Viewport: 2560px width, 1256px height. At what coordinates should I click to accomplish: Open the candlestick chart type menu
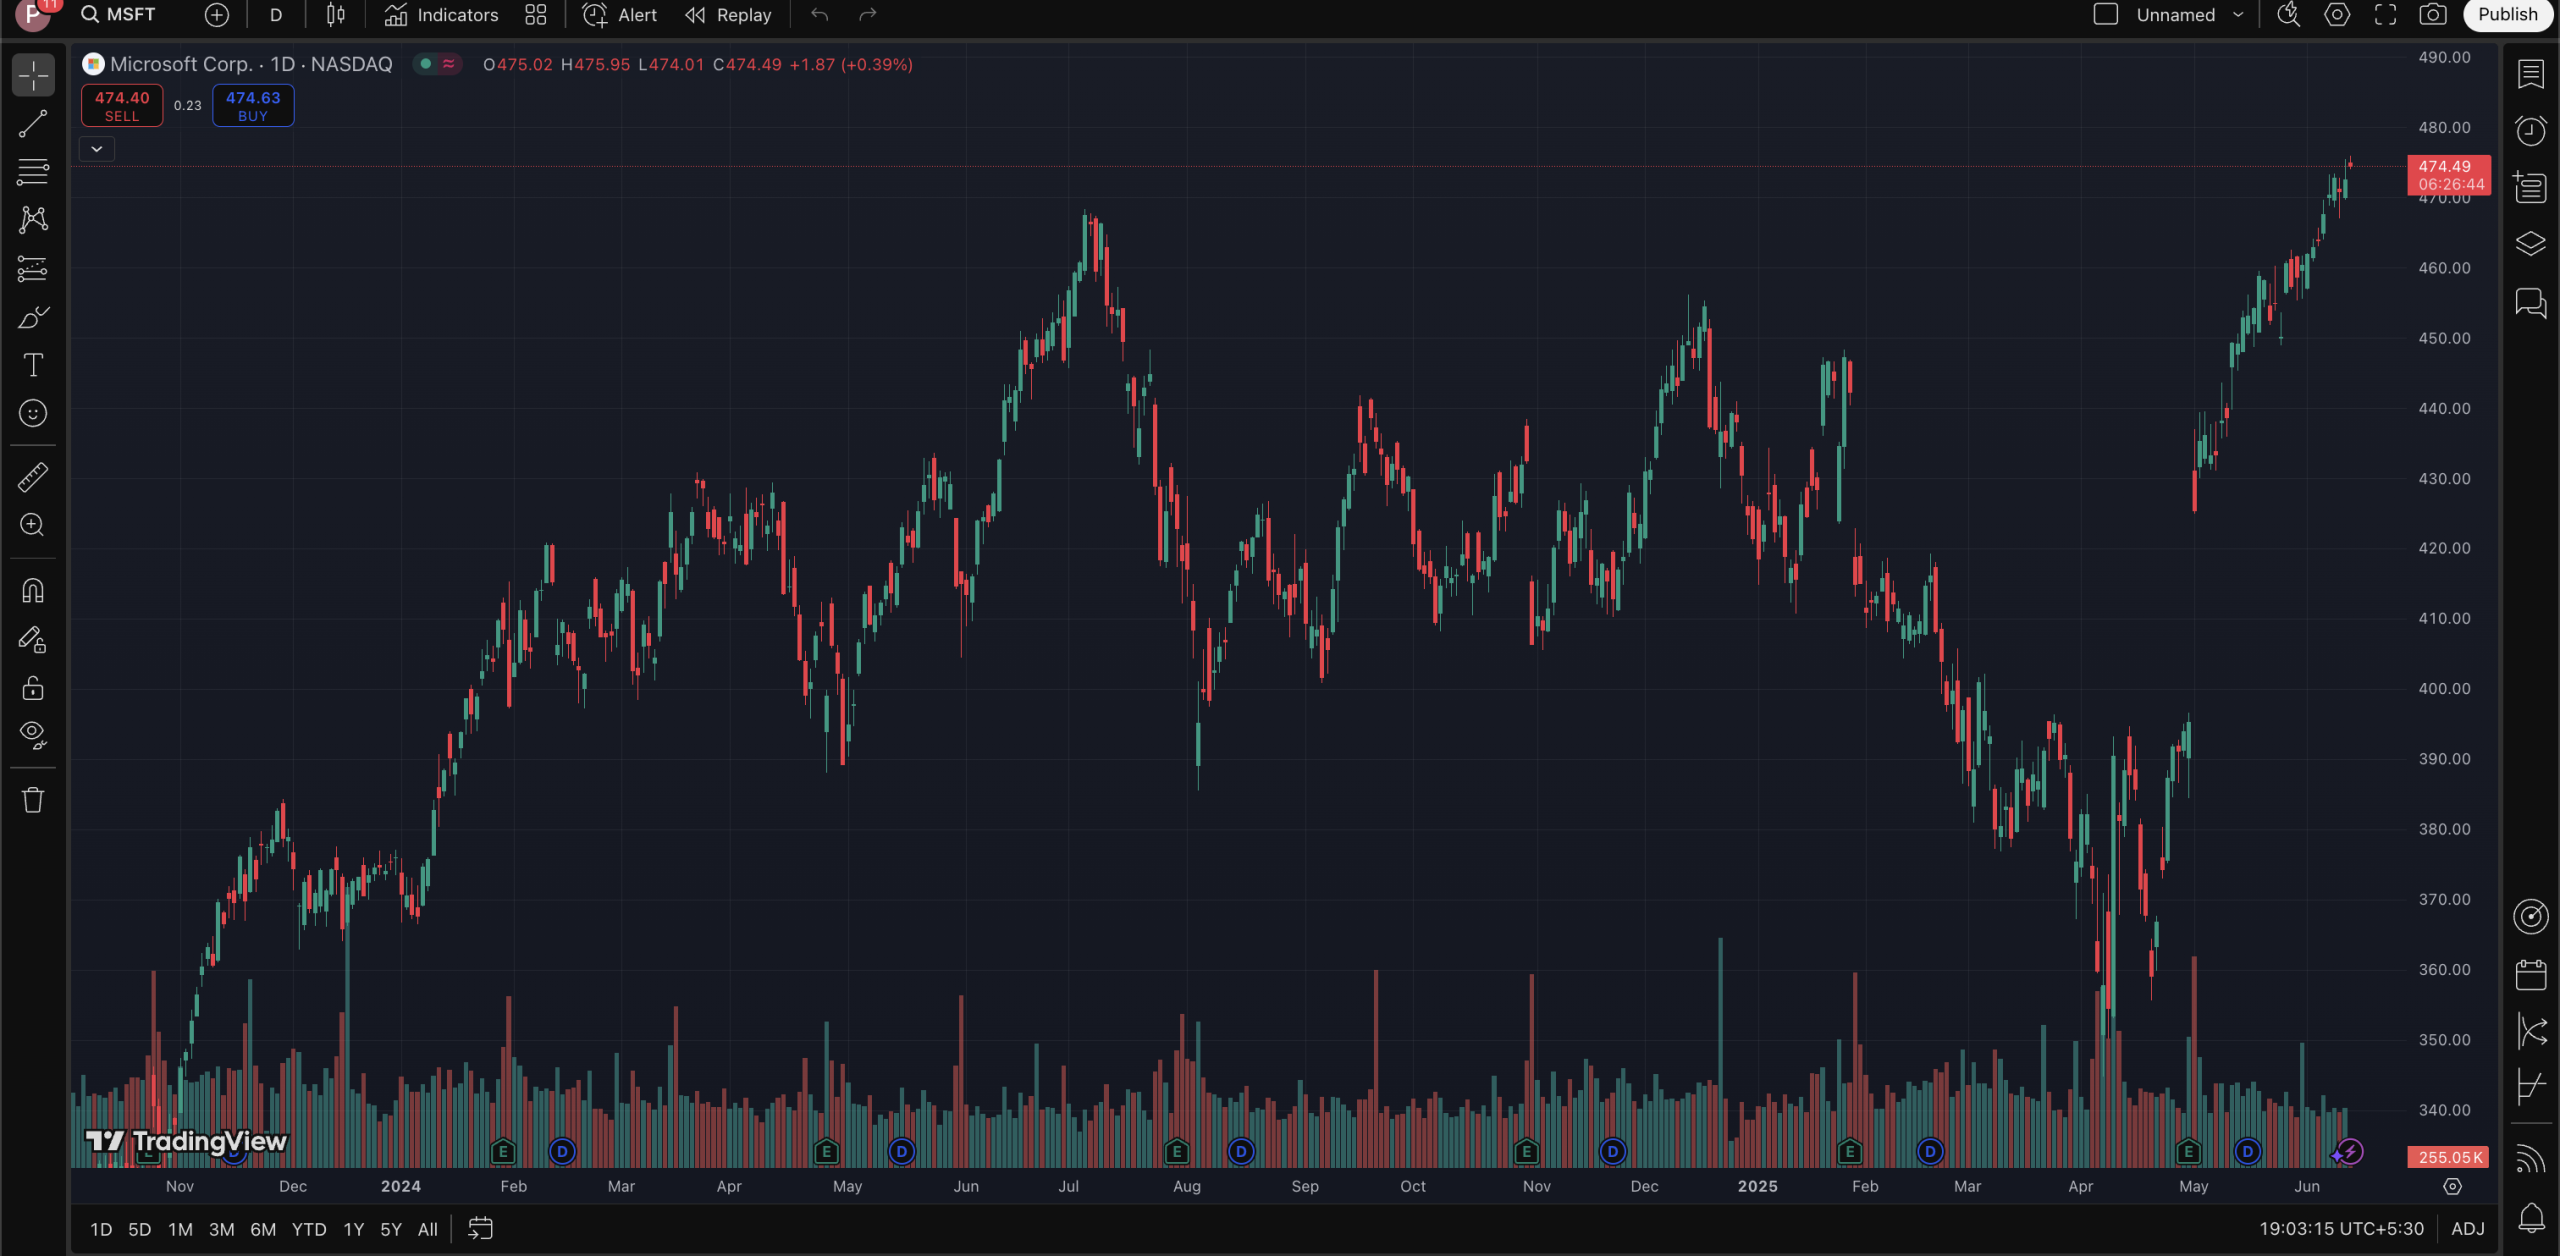click(336, 15)
